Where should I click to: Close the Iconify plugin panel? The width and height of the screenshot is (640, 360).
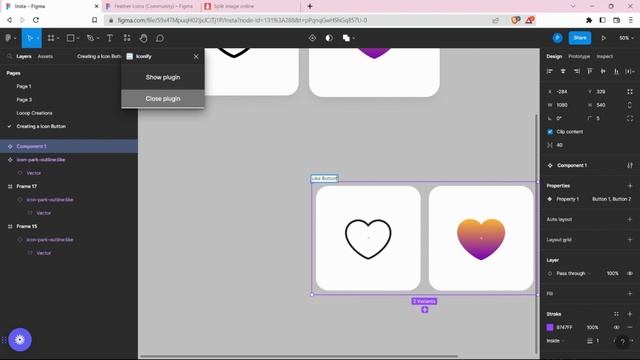point(196,56)
